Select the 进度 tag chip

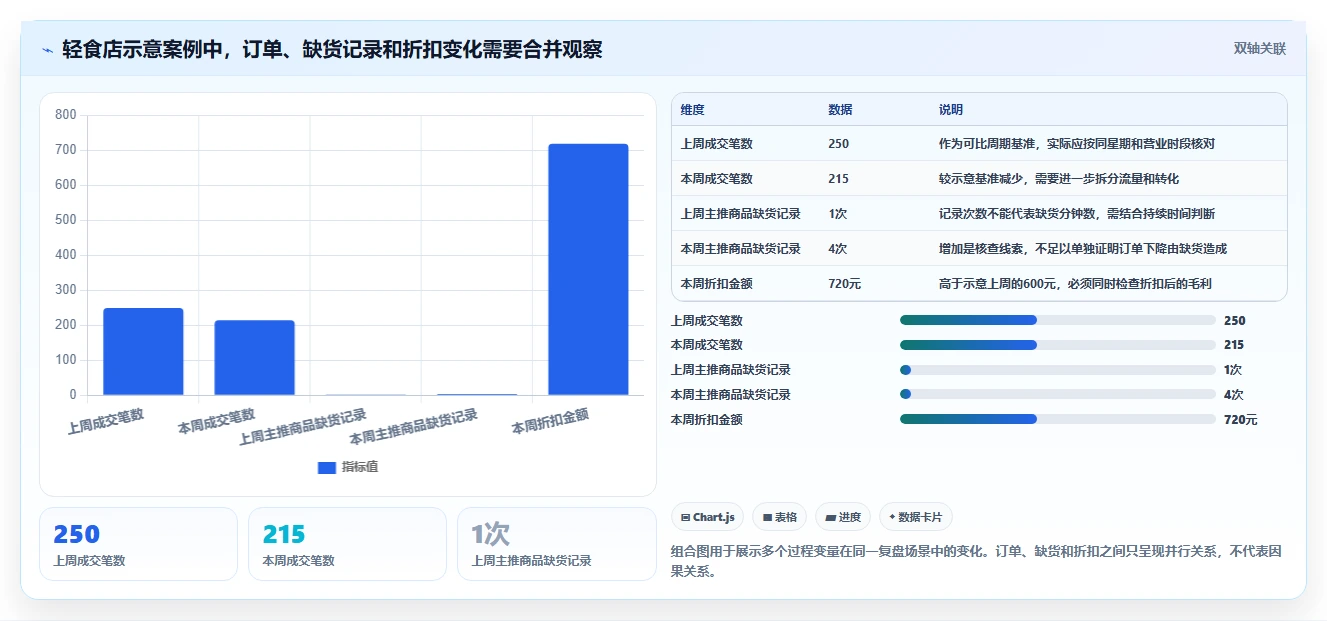click(843, 517)
